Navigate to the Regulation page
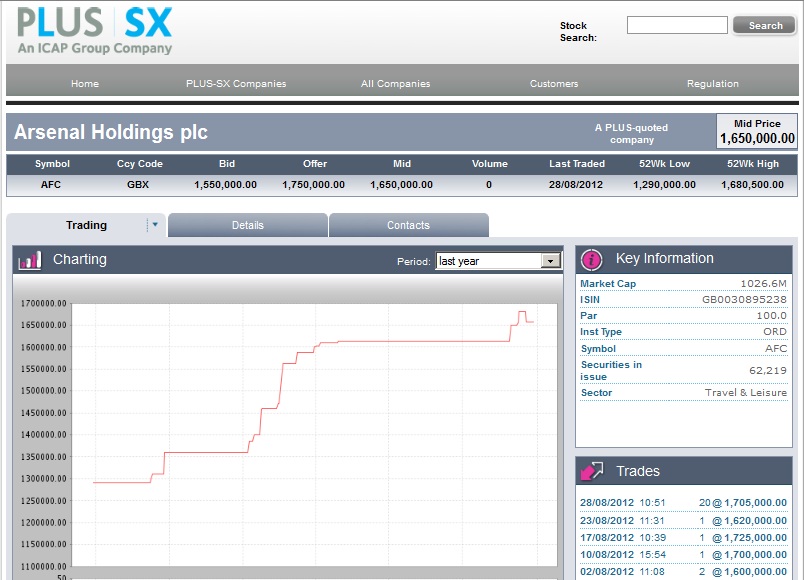 coord(712,84)
